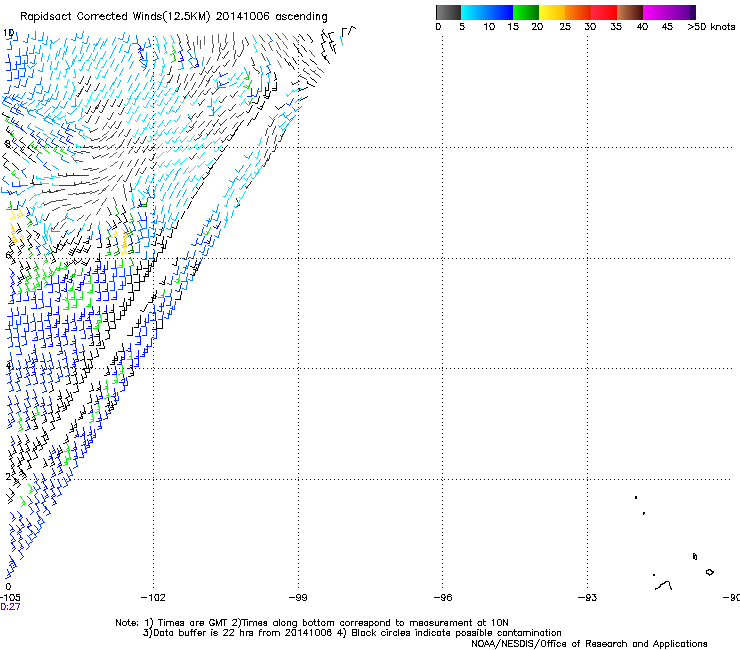Click the NOAA/NESDIS credit line
Viewport: 740px width, 650px height.
tap(589, 644)
